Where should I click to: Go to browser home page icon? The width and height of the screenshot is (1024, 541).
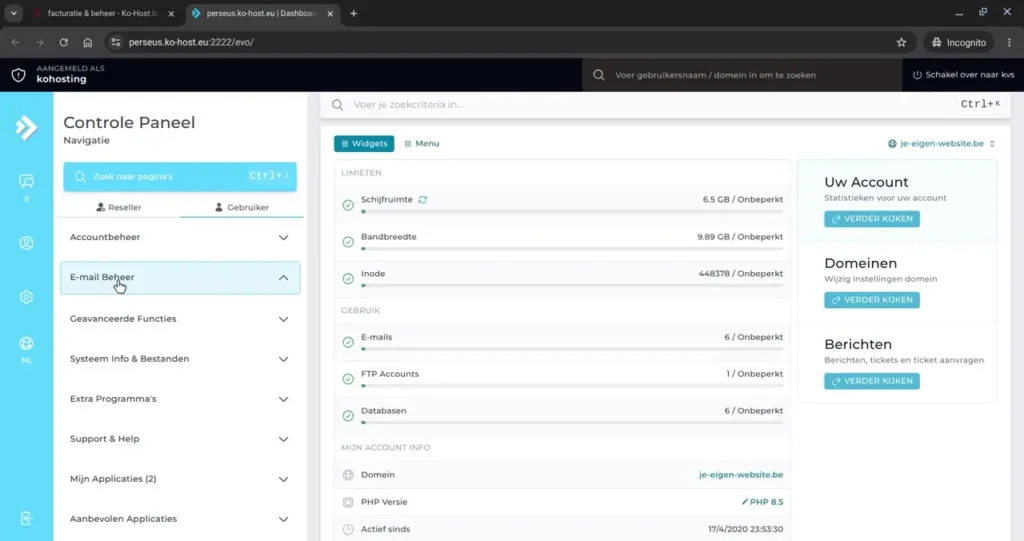(88, 42)
